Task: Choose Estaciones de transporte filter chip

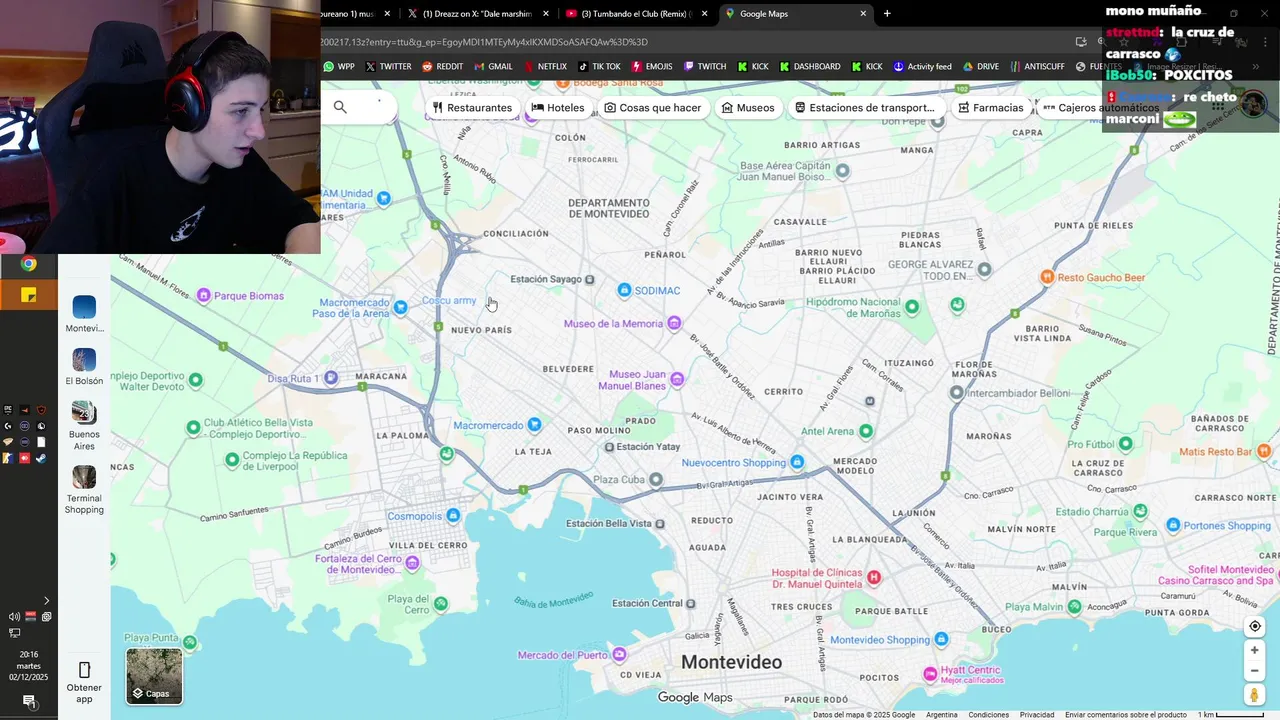Action: 865,107
